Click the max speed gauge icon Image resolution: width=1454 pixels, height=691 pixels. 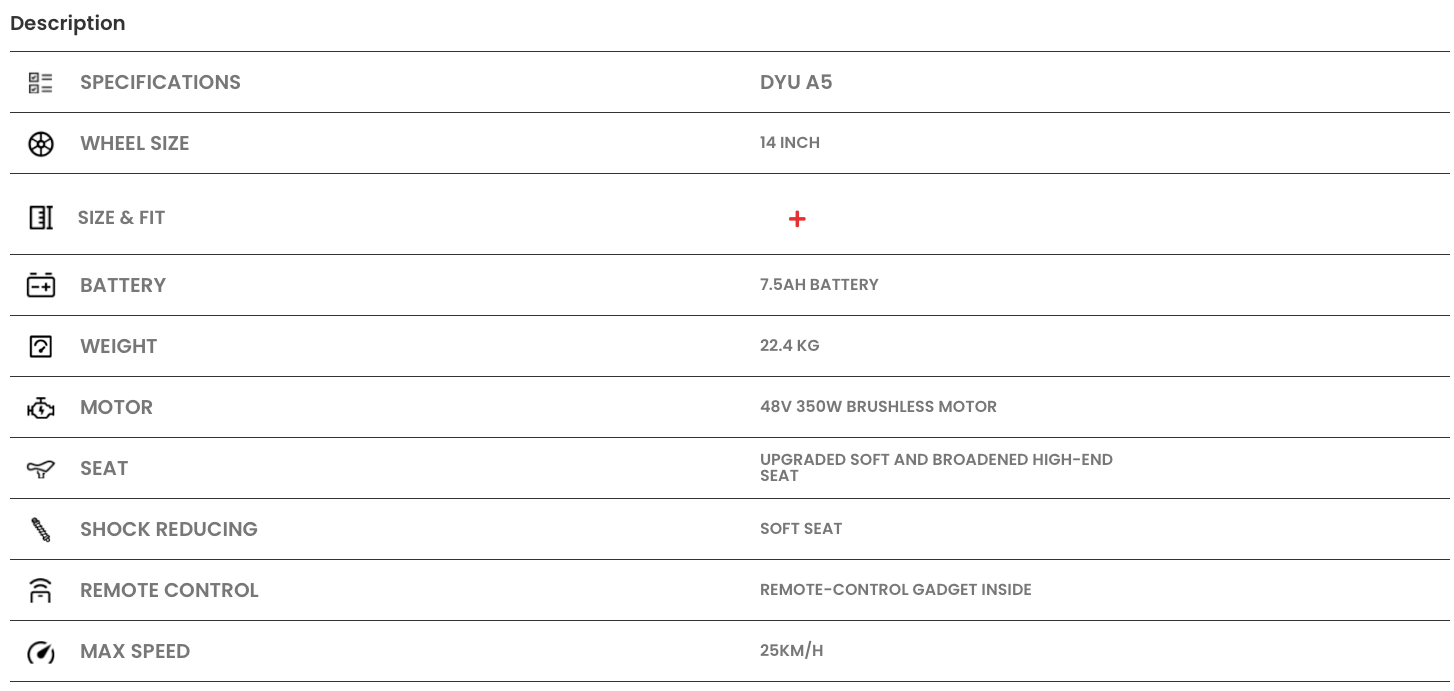40,652
